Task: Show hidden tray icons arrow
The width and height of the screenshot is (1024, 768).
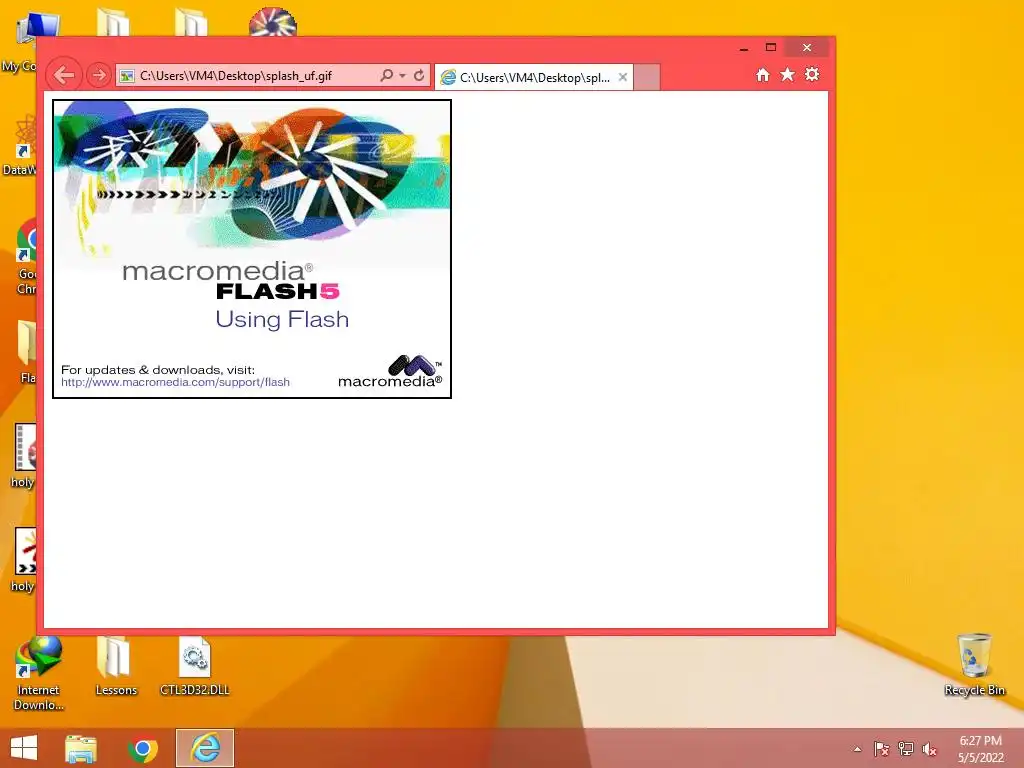Action: click(857, 749)
